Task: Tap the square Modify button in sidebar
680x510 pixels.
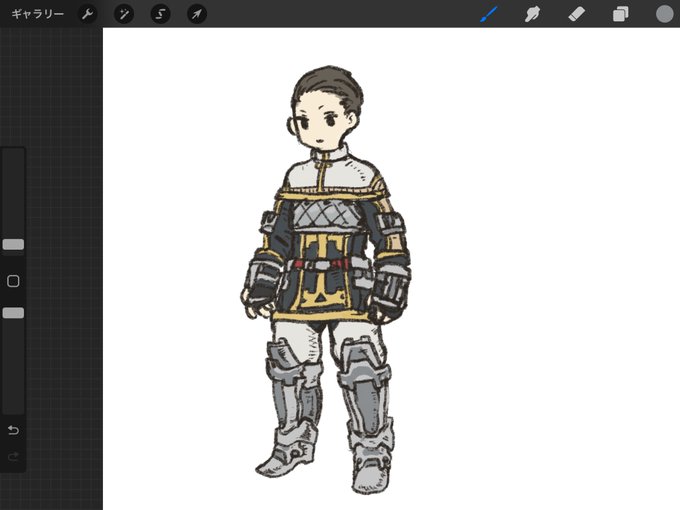Action: point(13,281)
